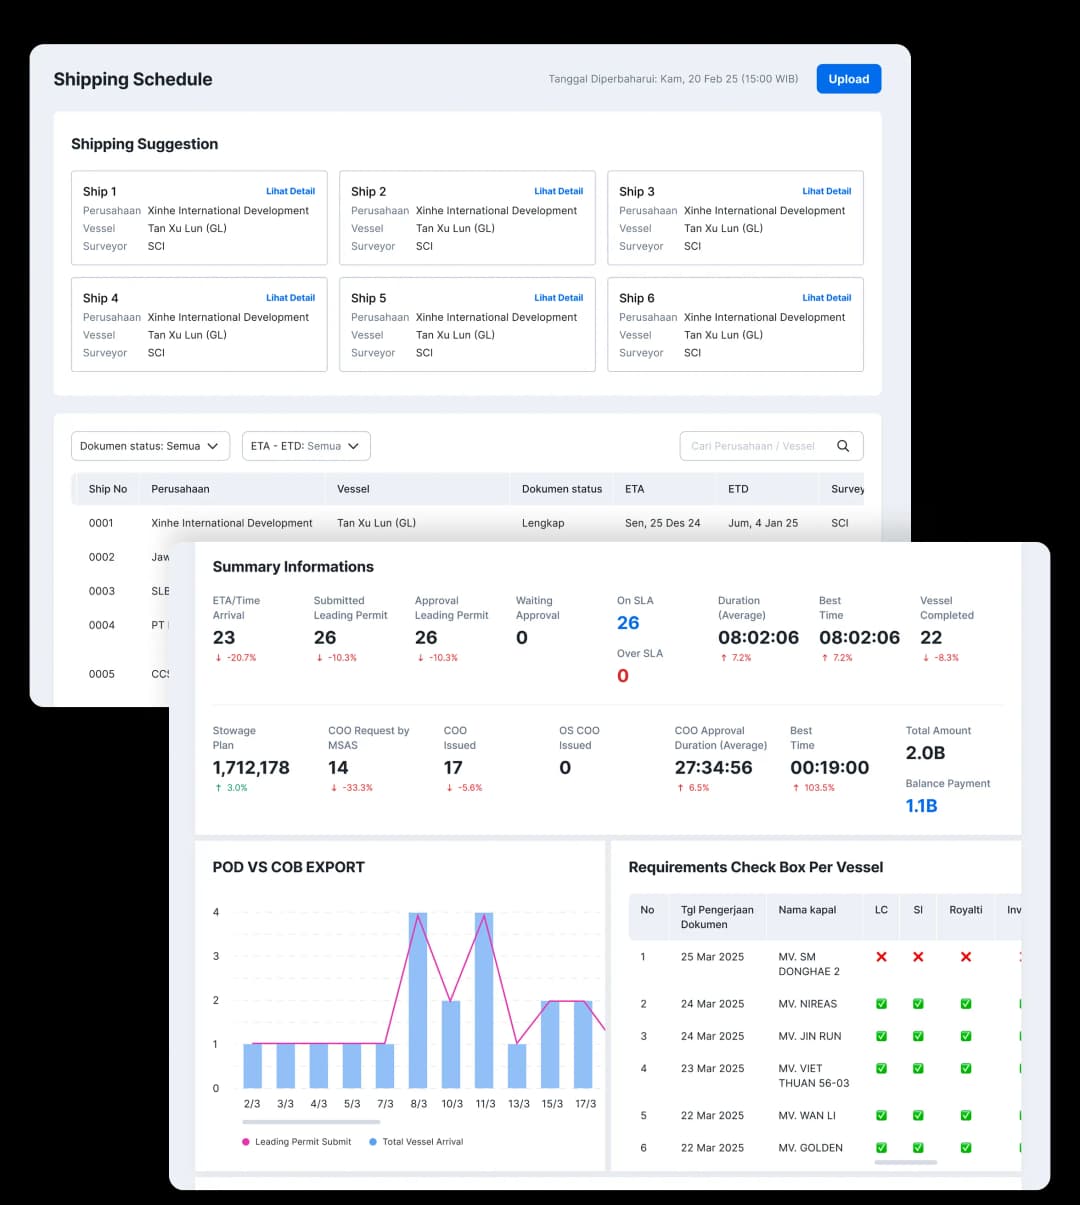This screenshot has width=1080, height=1205.
Task: Toggle Royalti checkbox for MV. WAN LI
Action: tap(966, 1116)
